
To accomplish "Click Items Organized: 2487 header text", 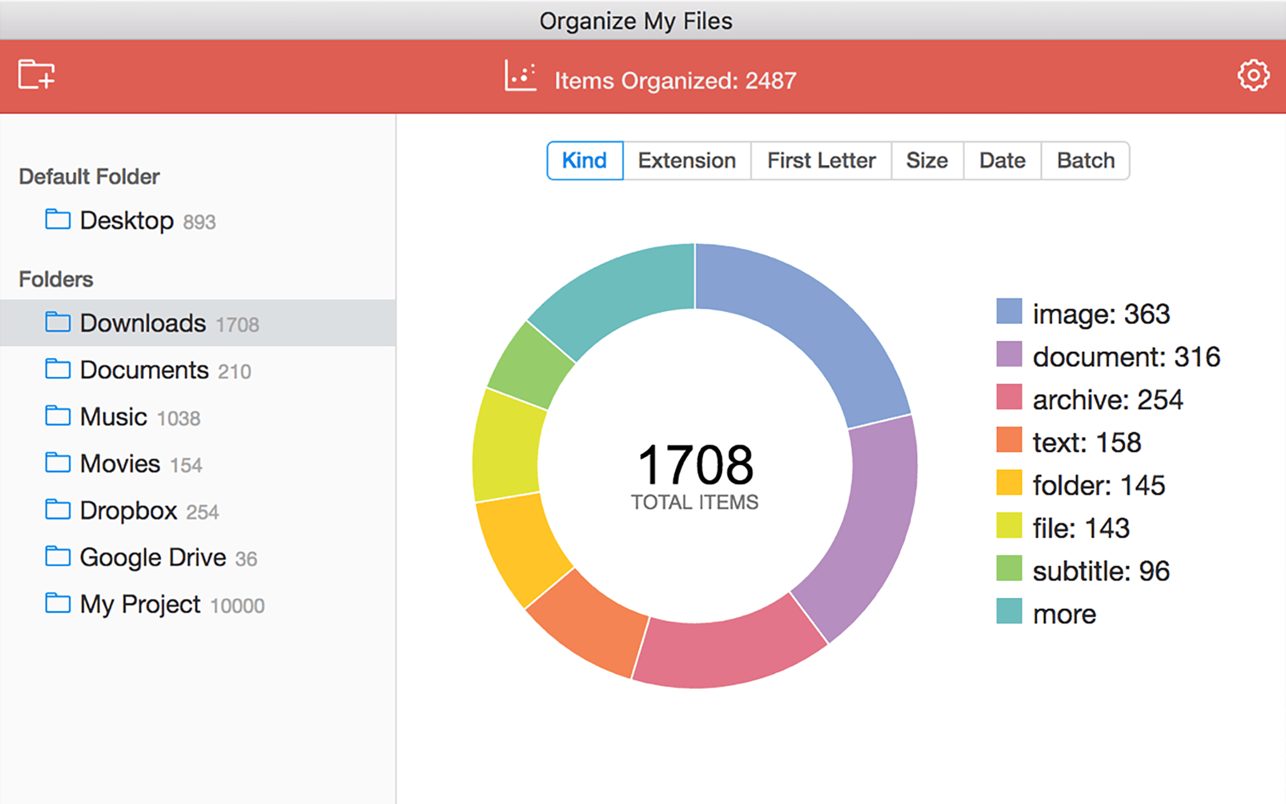I will [x=675, y=80].
